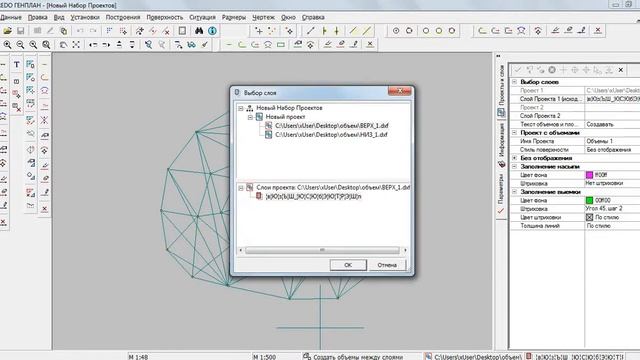The height and width of the screenshot is (360, 640).
Task: Click the pan down arrow icon
Action: (x=132, y=44)
